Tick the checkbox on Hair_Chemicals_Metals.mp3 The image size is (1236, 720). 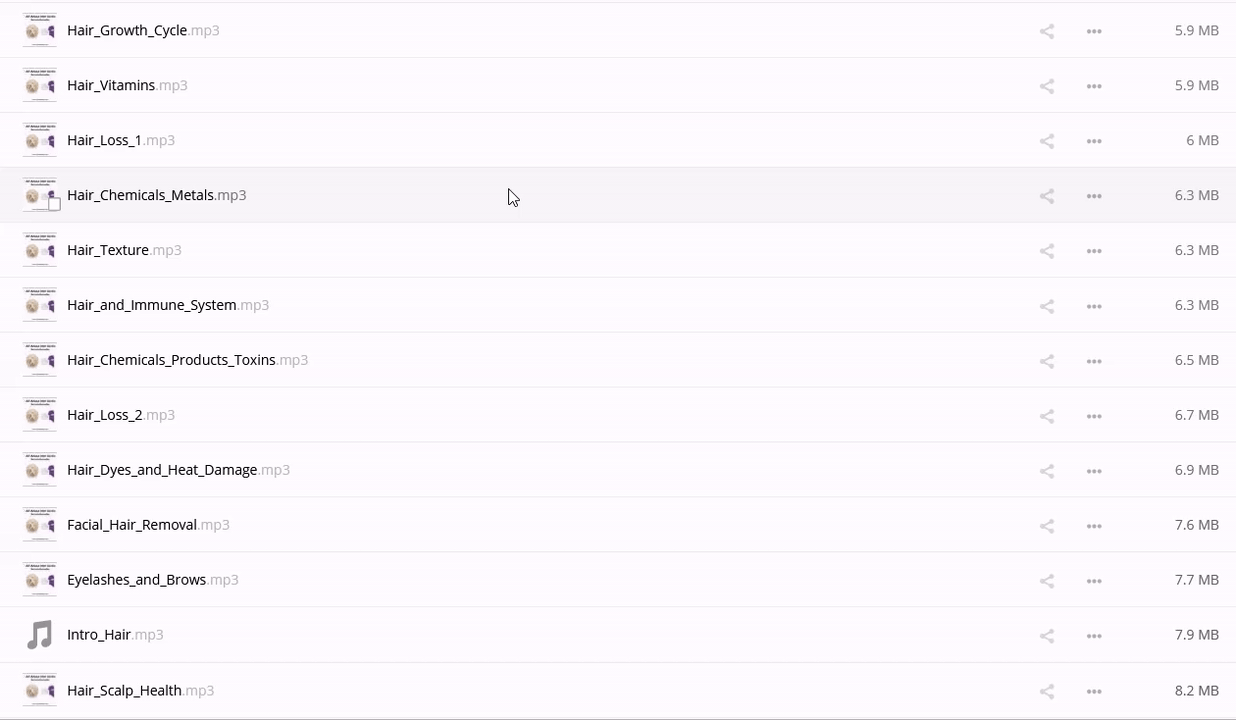click(54, 204)
